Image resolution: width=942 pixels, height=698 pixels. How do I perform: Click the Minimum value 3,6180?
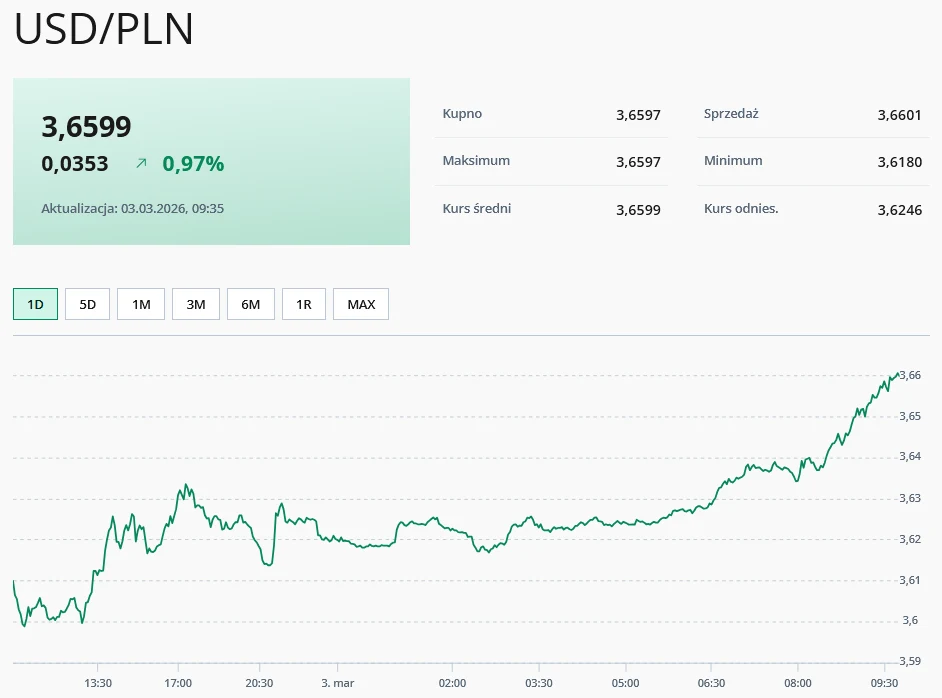pyautogui.click(x=899, y=162)
